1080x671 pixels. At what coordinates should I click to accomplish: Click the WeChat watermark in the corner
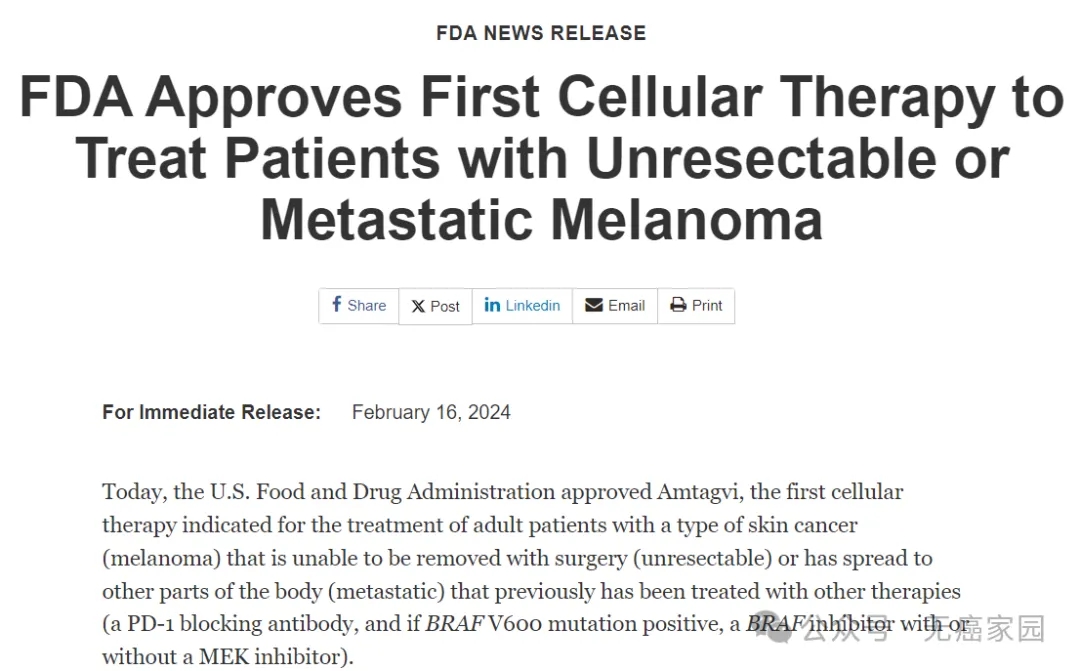coord(925,628)
